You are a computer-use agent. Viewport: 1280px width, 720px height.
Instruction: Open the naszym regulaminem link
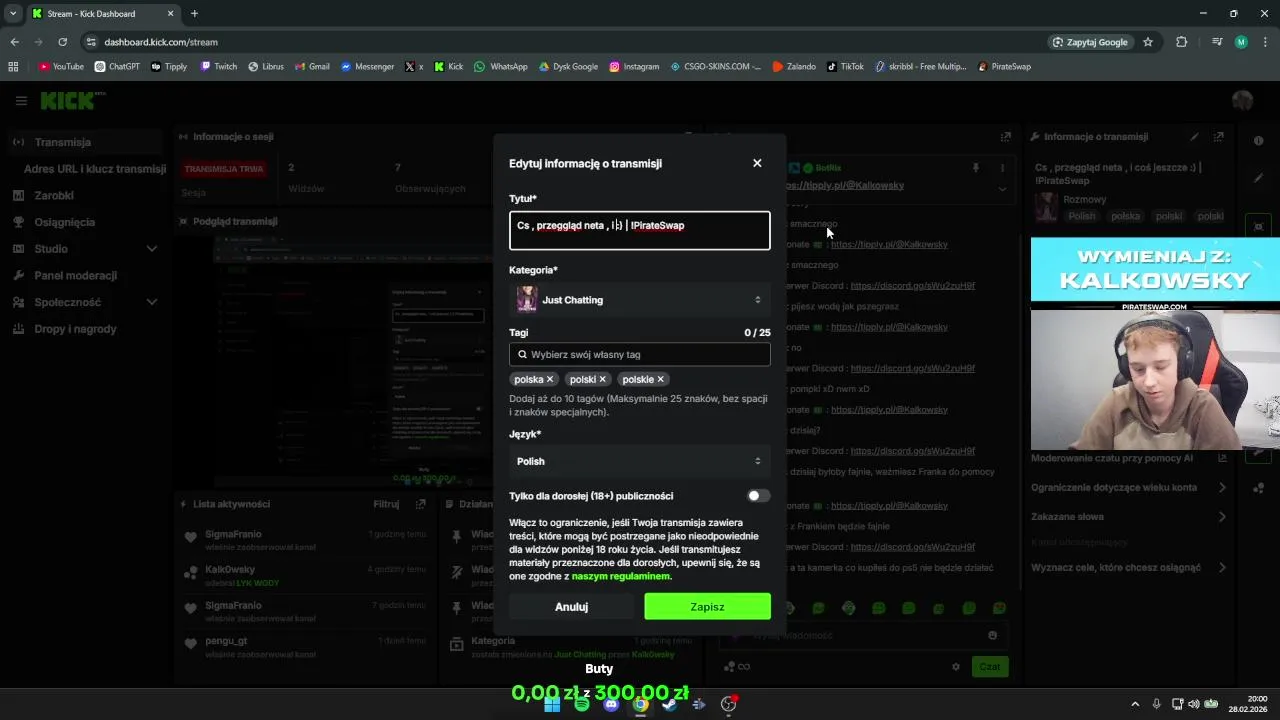coord(621,576)
